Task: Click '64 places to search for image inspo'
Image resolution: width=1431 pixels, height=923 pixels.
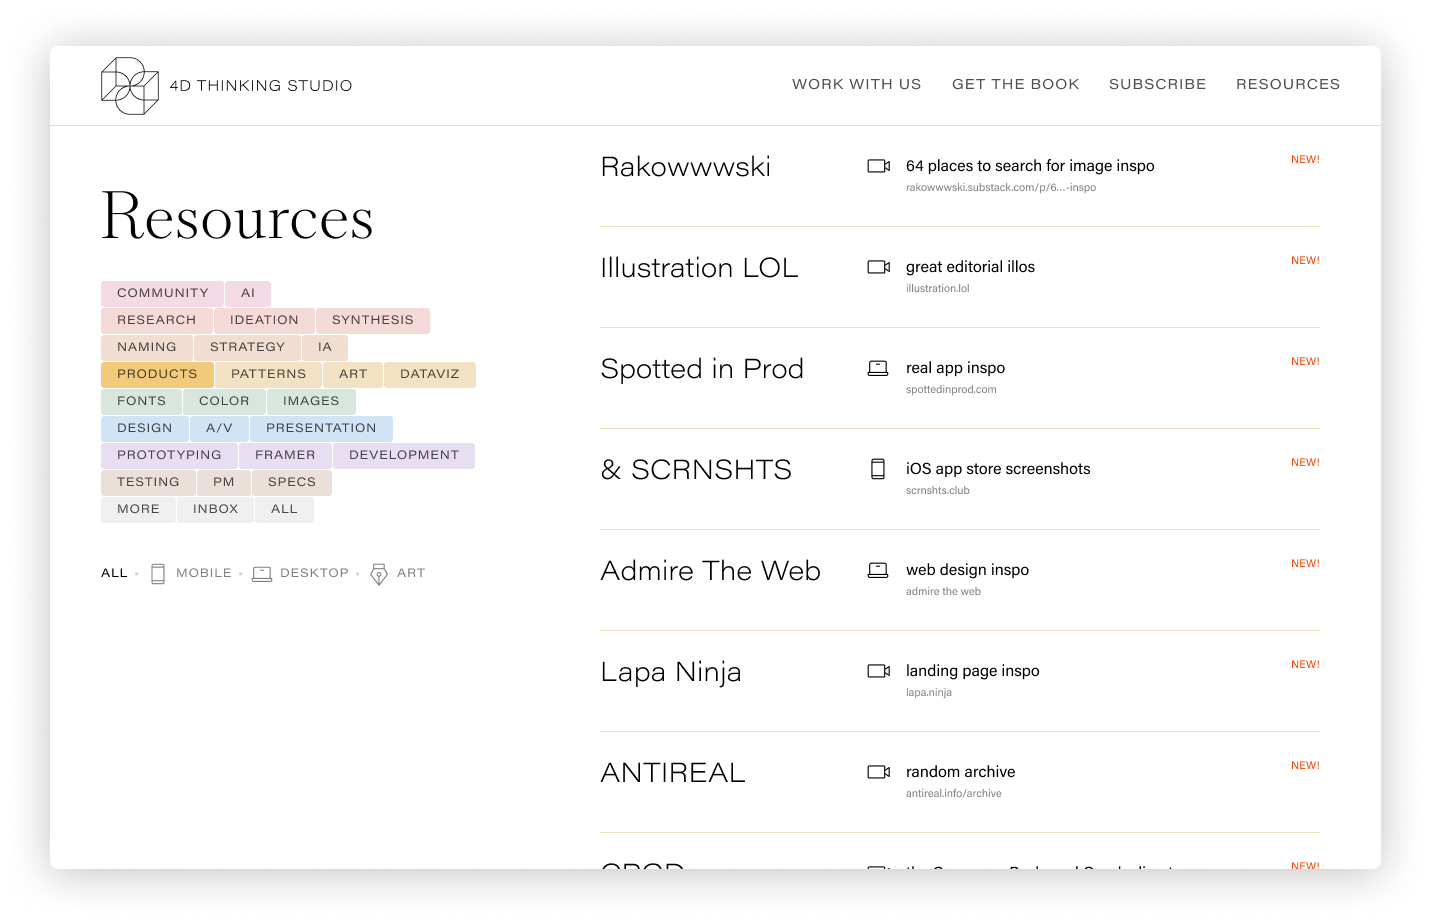Action: point(1030,166)
